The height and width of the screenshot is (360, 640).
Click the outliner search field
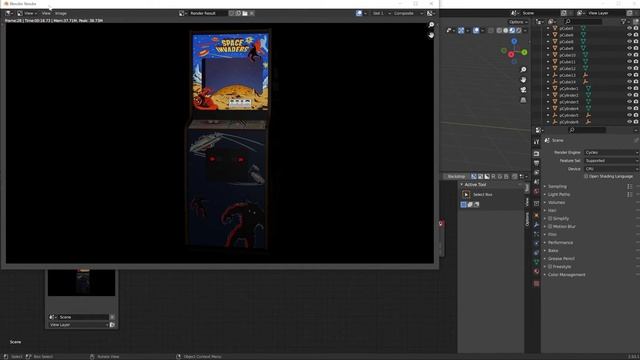583,22
